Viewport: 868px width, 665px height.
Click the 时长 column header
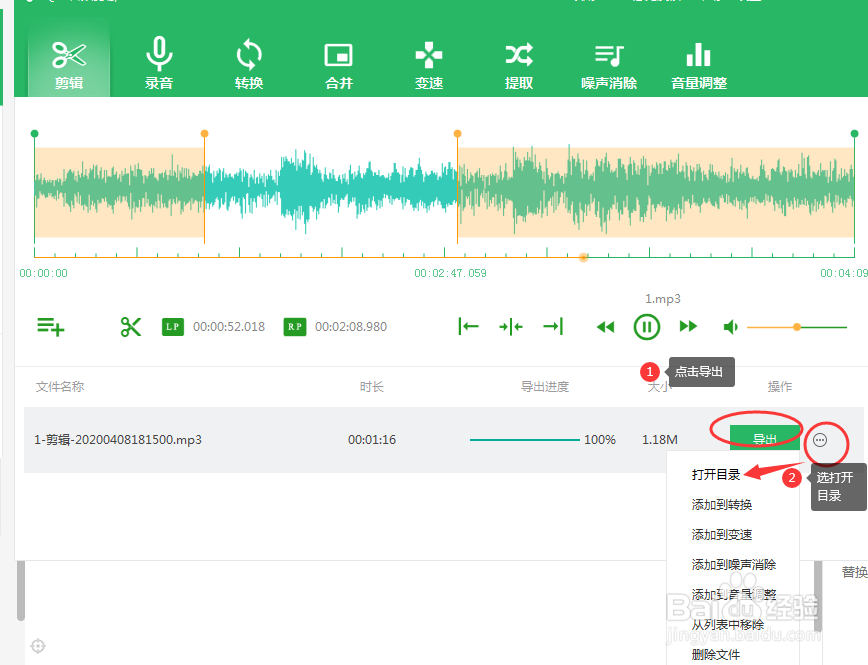tap(371, 386)
